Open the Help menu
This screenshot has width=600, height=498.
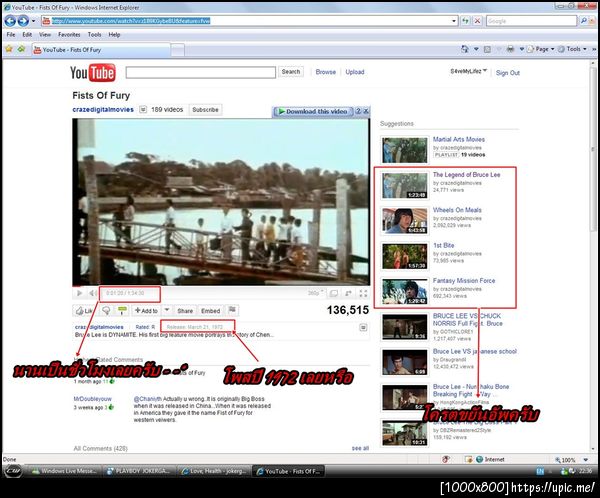[114, 34]
